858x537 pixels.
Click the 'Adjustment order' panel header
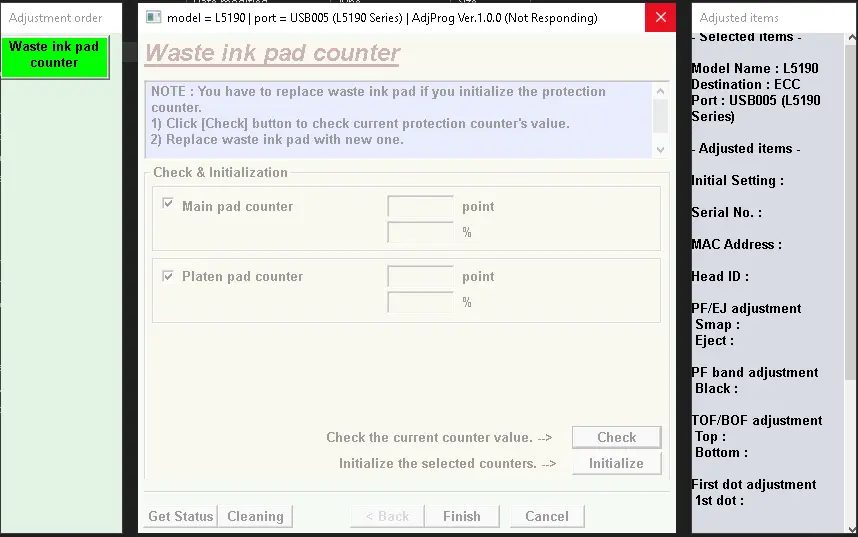pyautogui.click(x=55, y=18)
